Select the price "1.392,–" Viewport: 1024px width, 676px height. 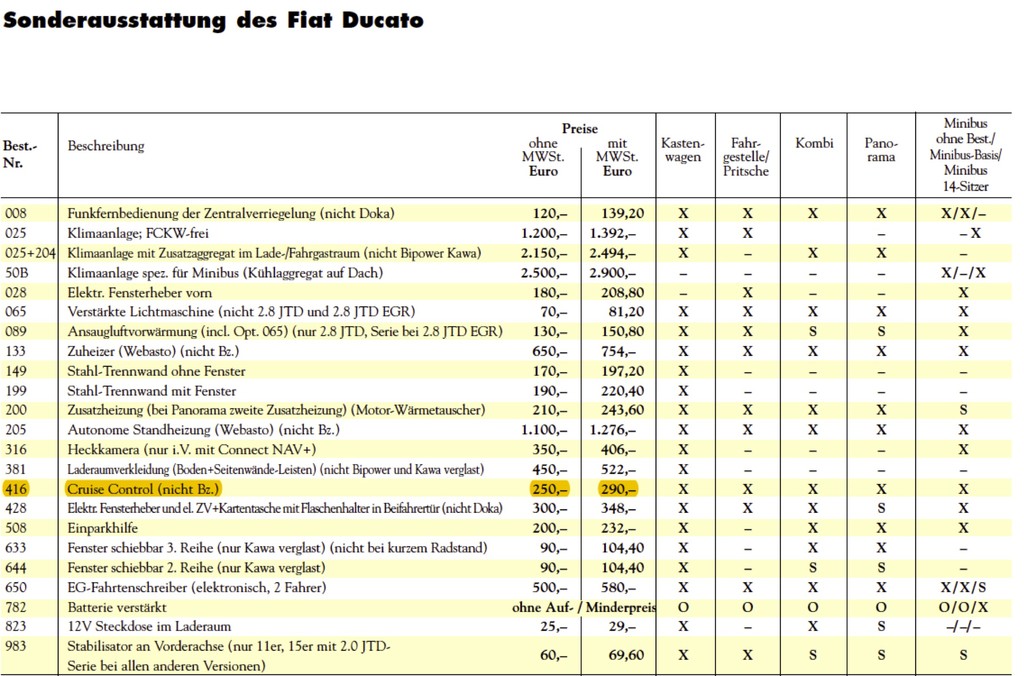(613, 233)
